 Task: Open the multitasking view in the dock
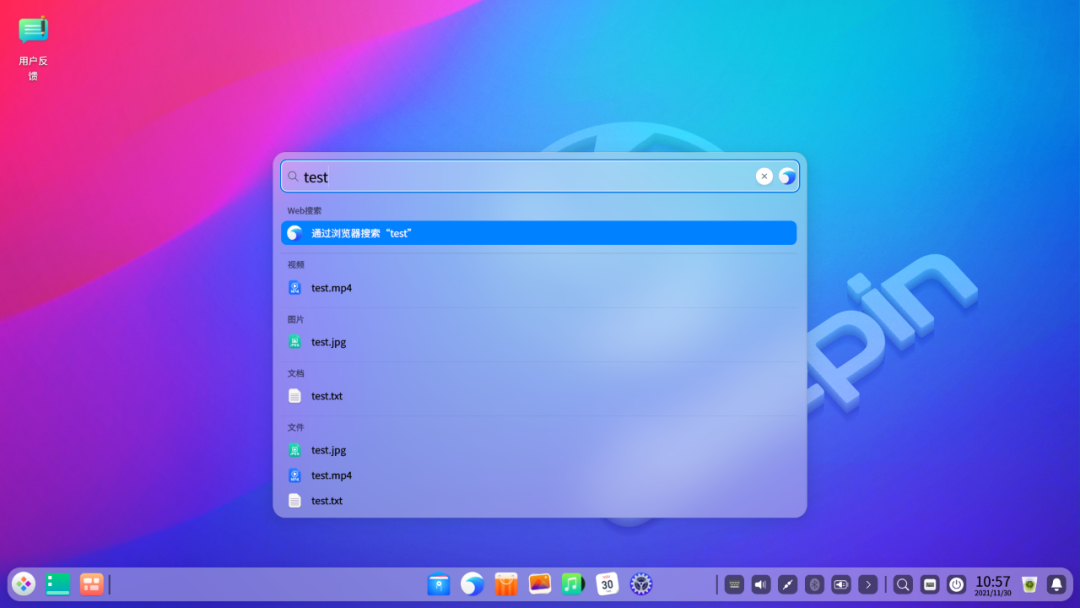(92, 584)
